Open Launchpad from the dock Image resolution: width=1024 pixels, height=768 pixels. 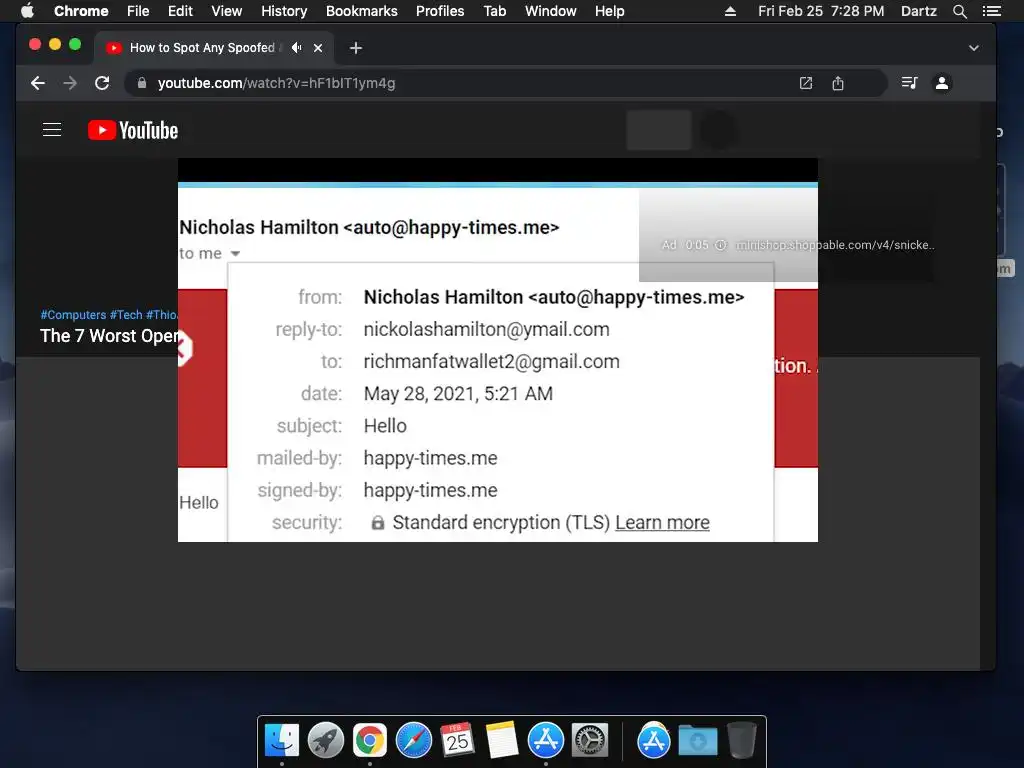326,741
